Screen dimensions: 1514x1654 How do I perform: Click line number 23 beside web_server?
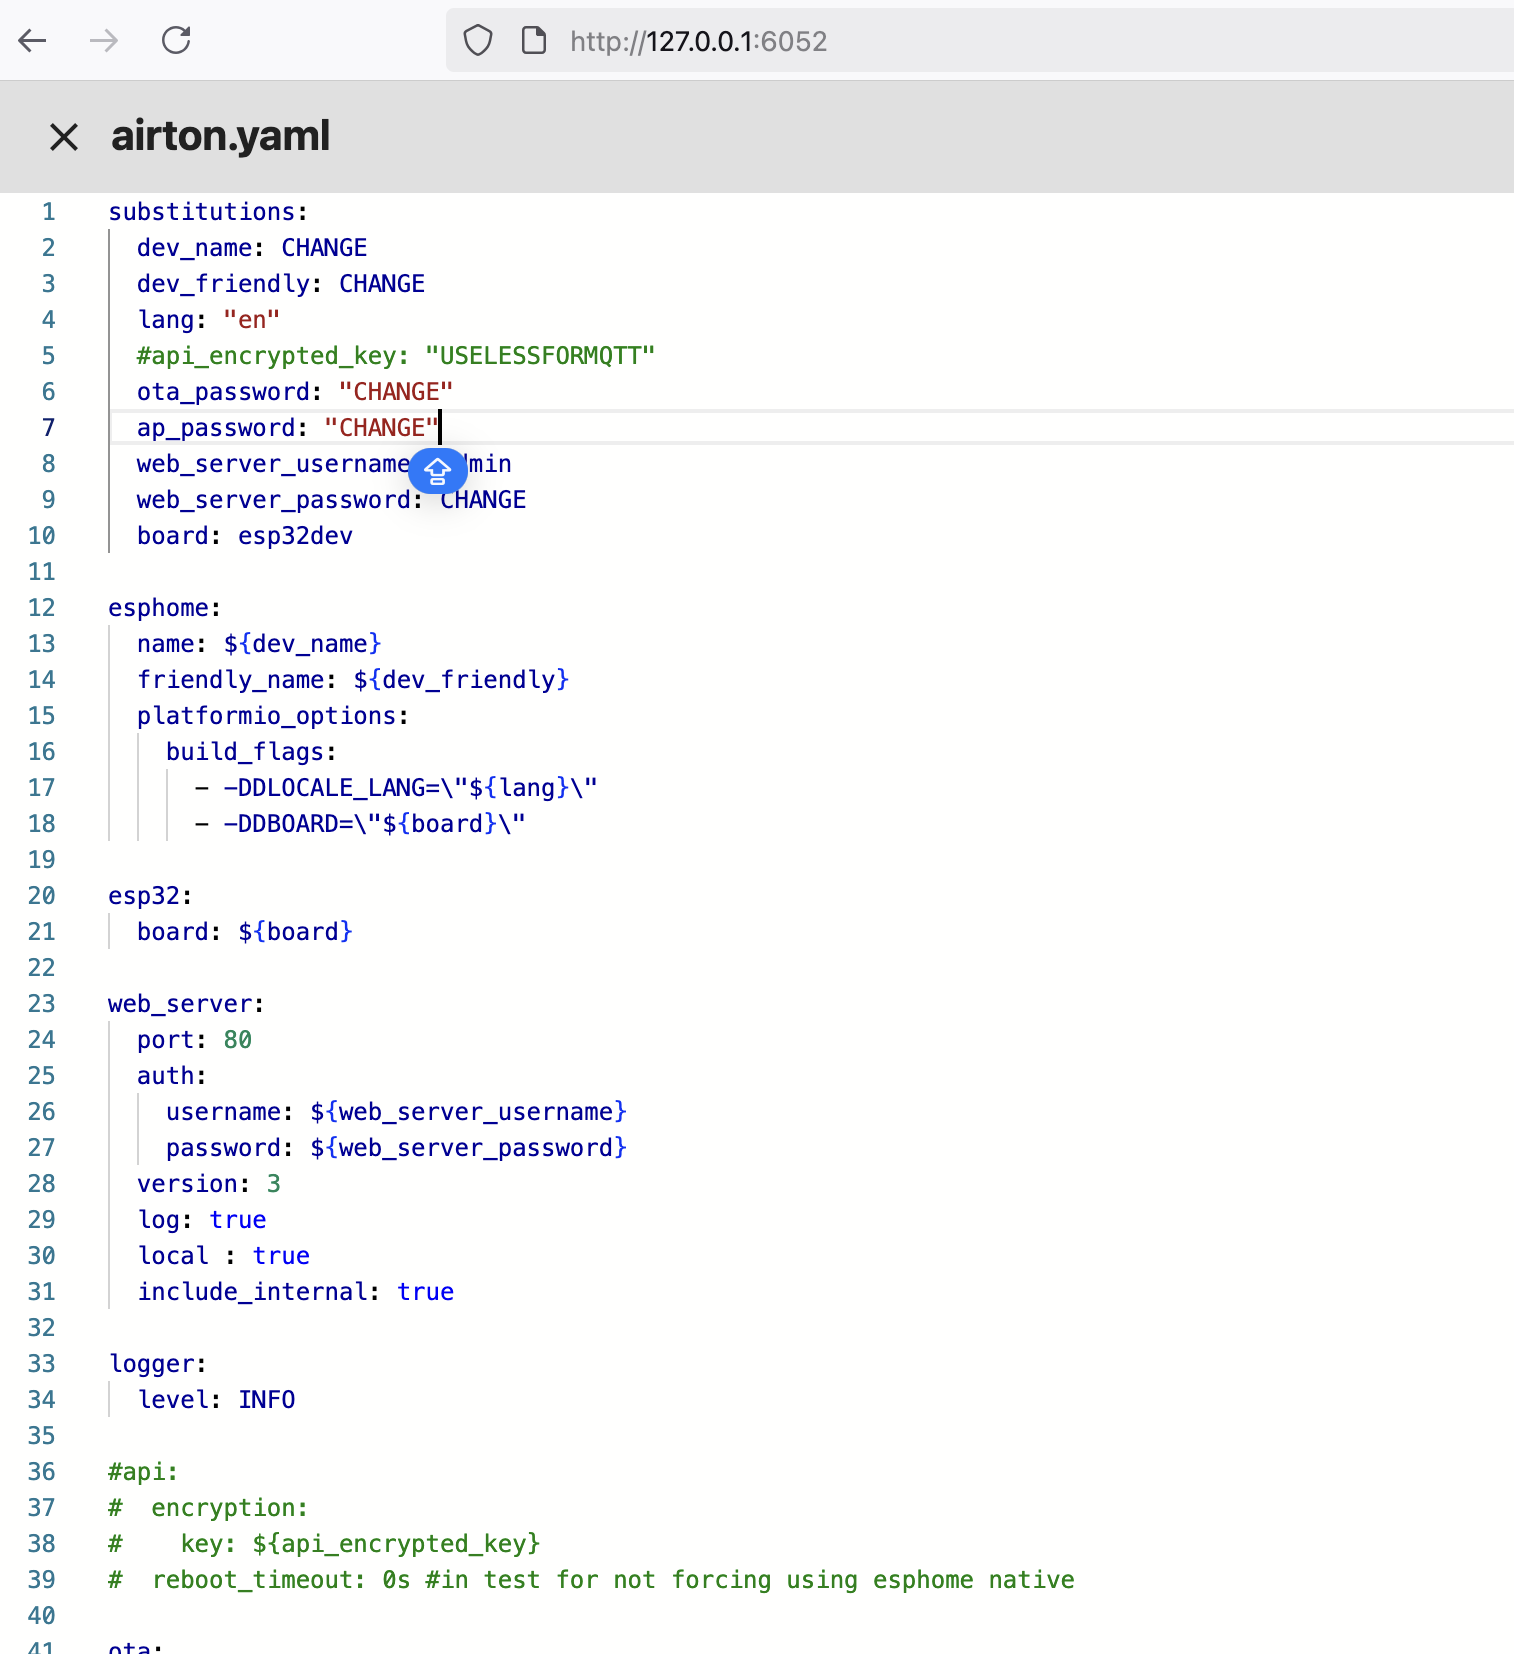click(x=42, y=1004)
